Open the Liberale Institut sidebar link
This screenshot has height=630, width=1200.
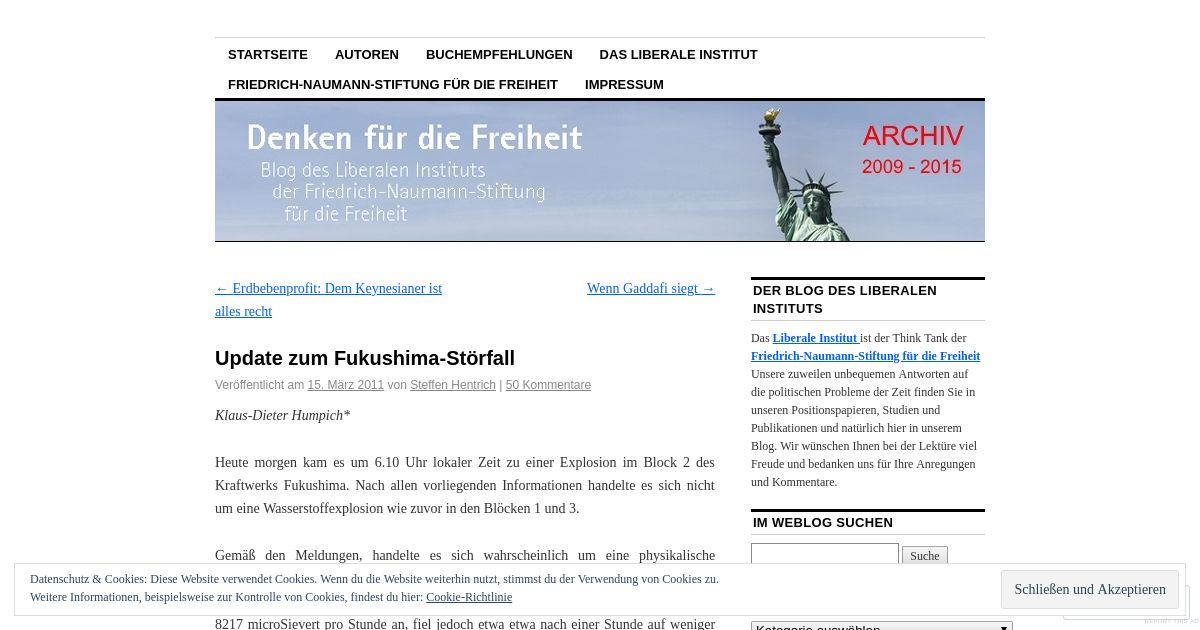(816, 338)
